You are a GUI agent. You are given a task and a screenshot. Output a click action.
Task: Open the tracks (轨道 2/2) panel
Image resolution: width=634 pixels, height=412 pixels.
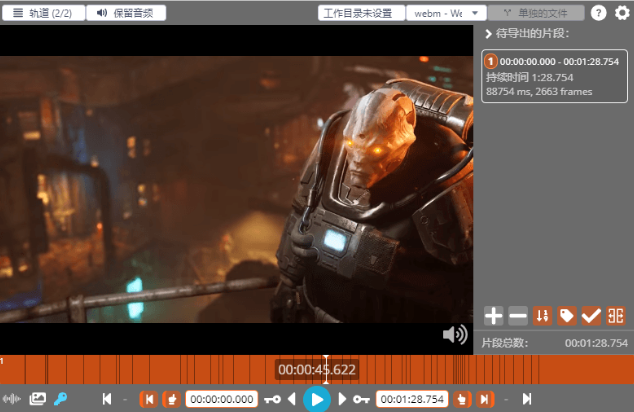coord(43,13)
